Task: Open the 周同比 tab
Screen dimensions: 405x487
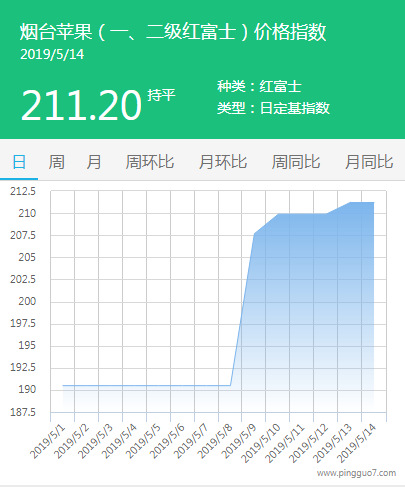Action: pos(296,162)
